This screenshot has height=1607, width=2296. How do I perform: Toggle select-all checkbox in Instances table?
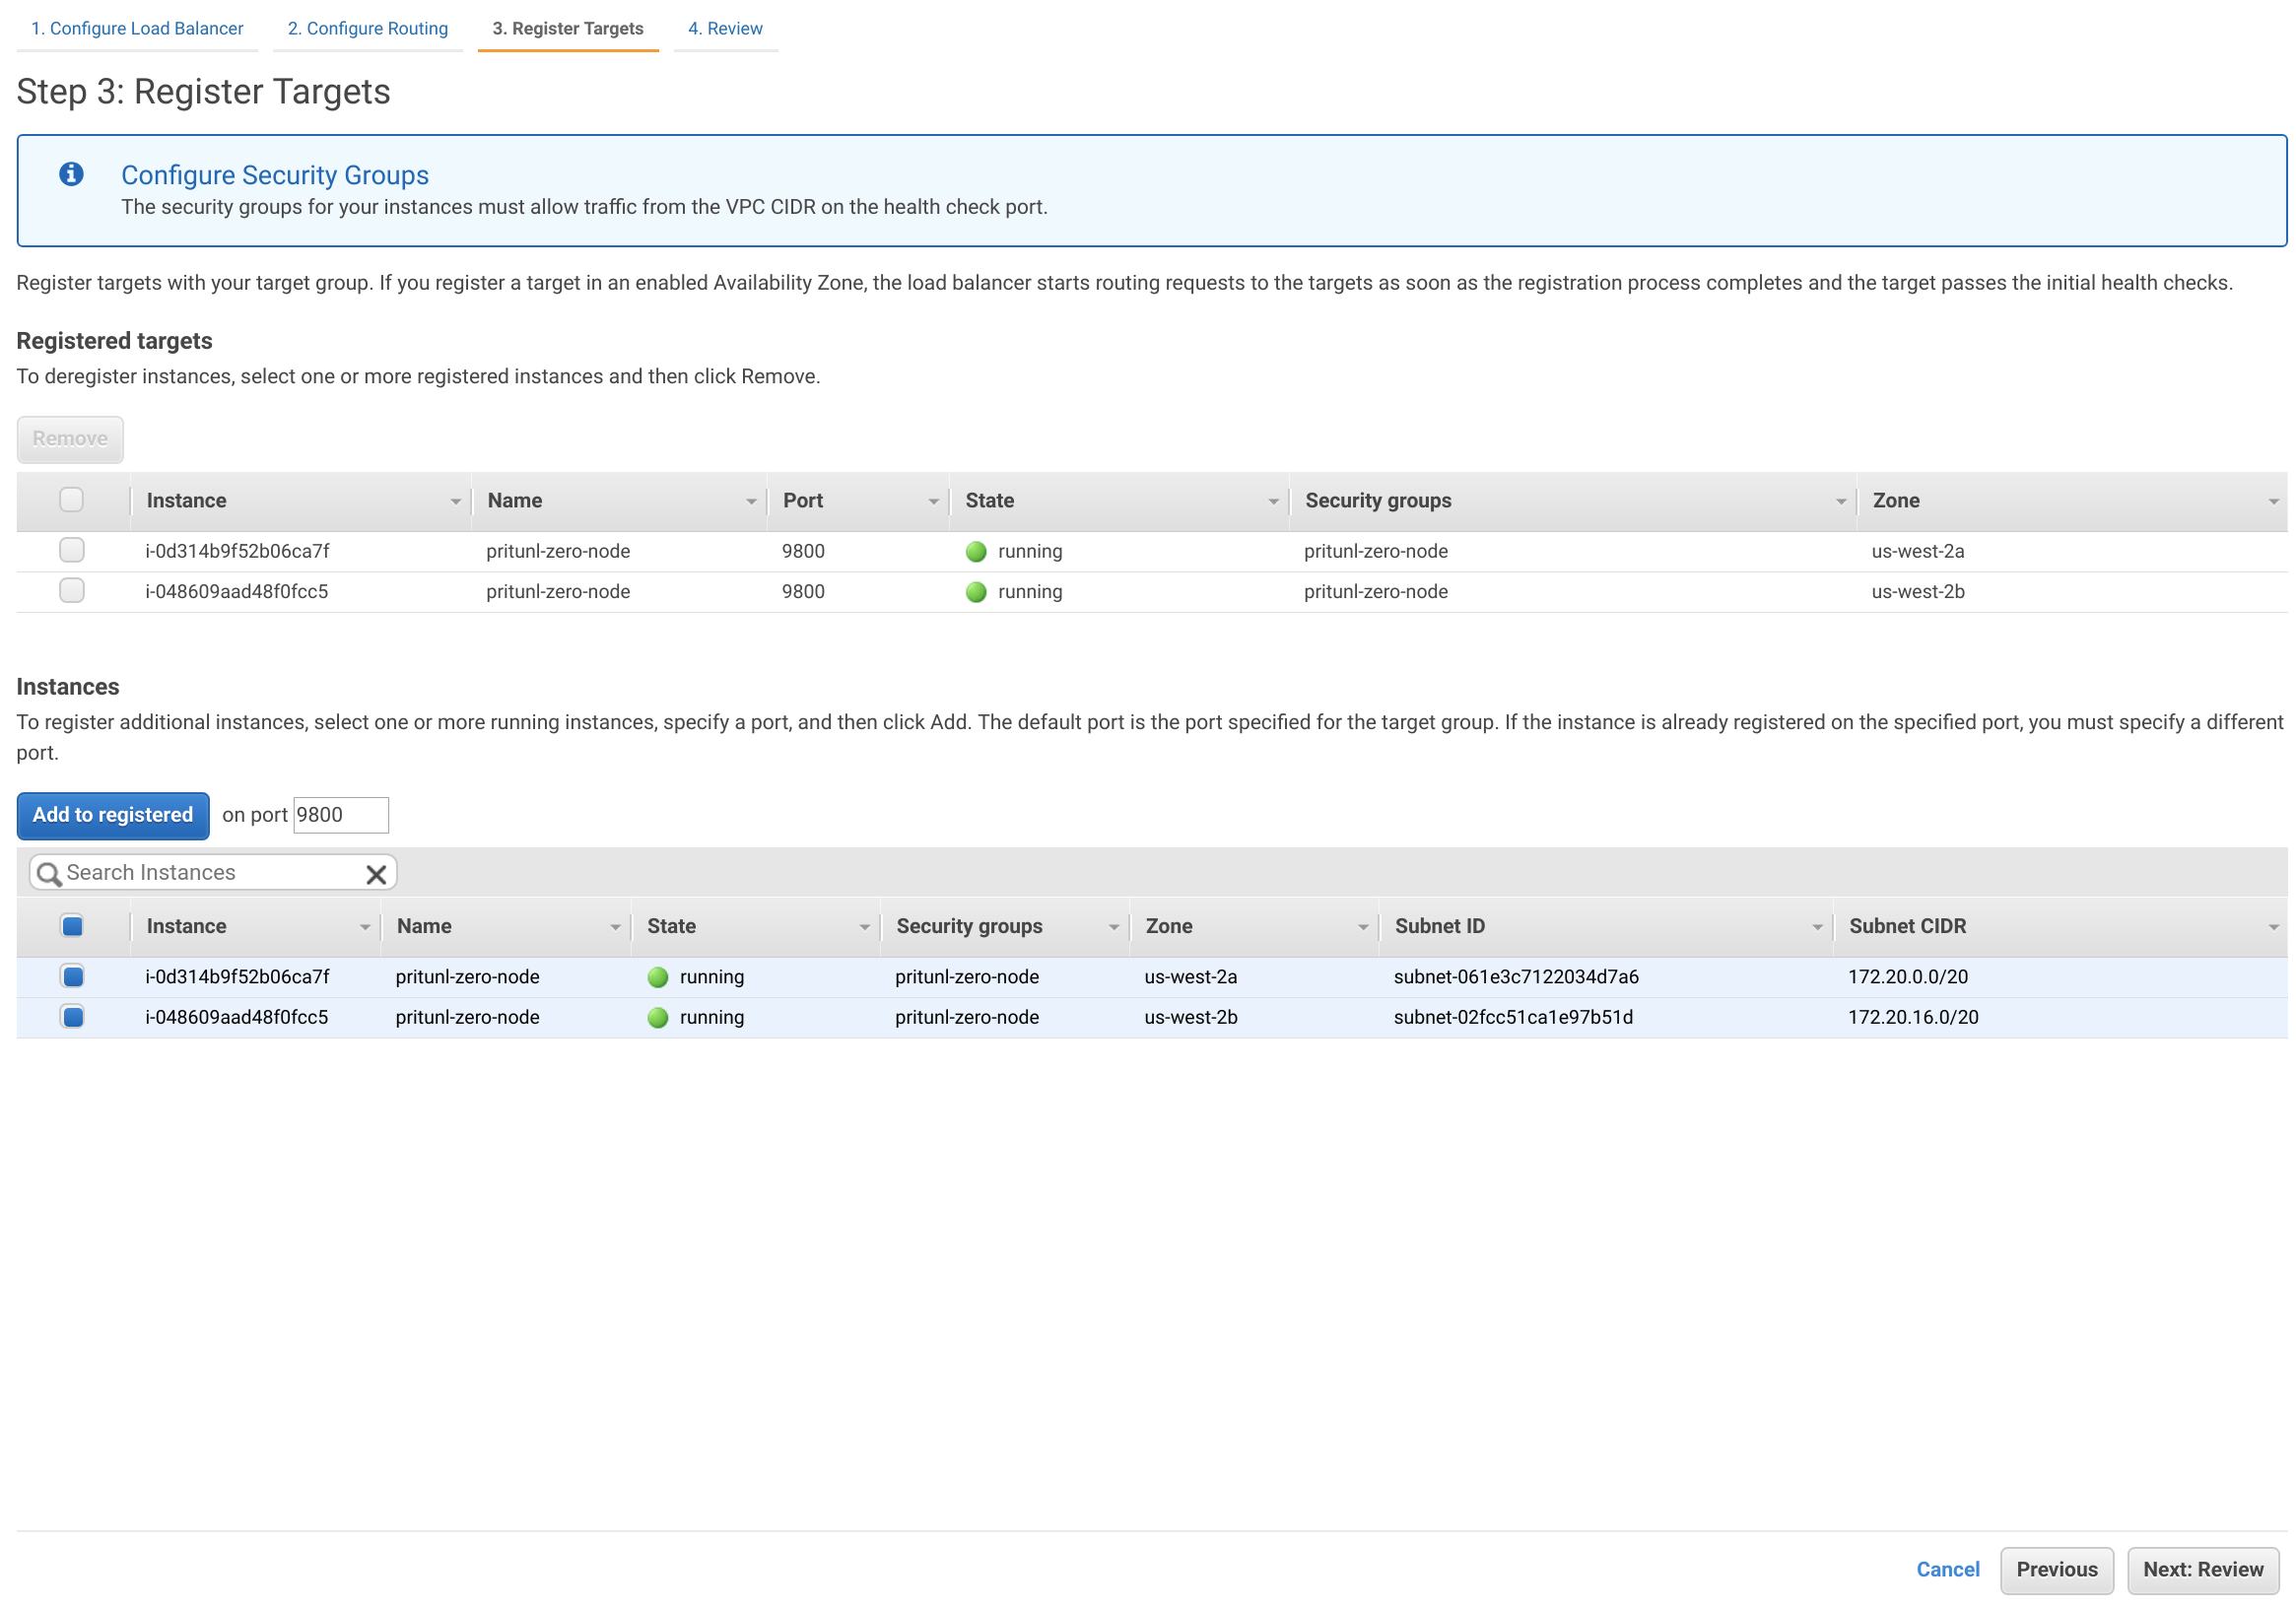[x=72, y=926]
